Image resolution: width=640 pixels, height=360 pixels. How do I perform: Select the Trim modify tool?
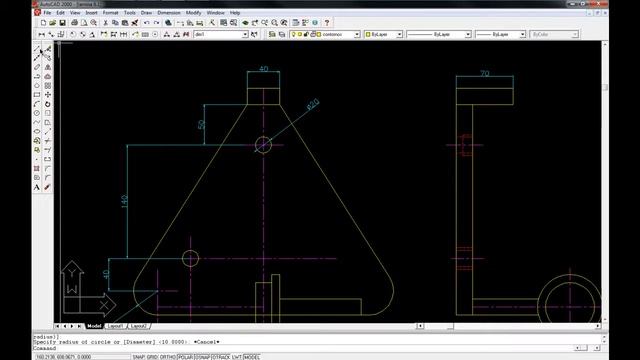tap(48, 141)
